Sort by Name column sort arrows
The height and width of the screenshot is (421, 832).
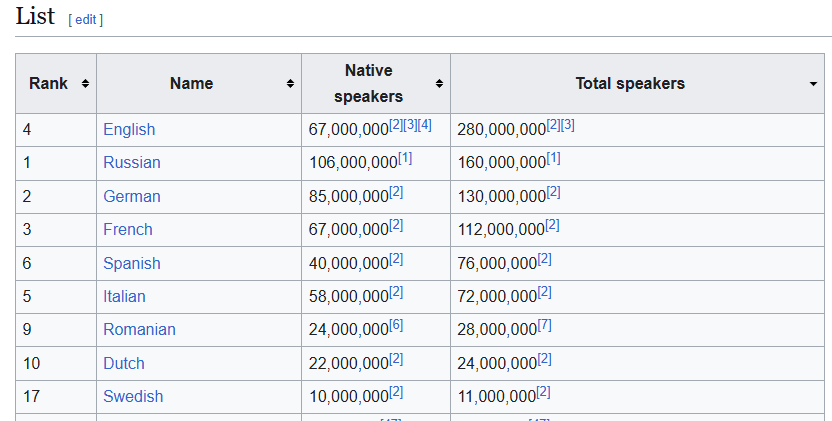tap(290, 83)
